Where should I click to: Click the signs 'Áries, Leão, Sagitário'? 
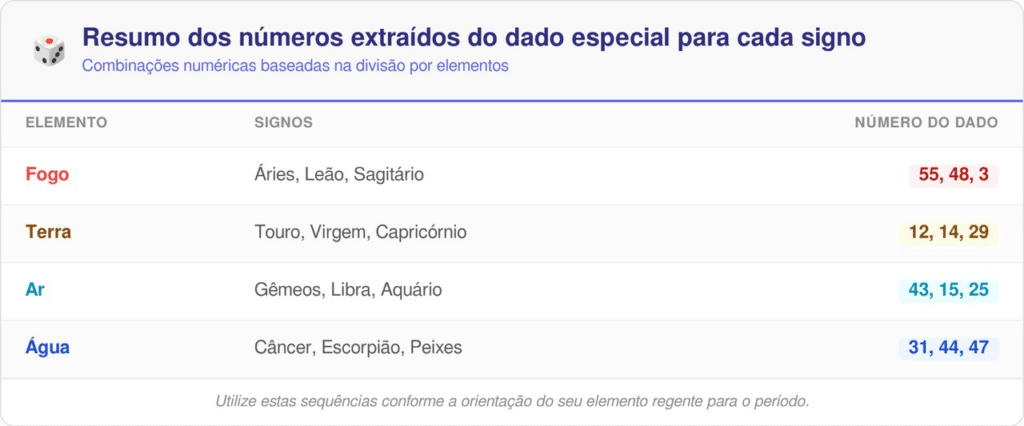tap(340, 174)
